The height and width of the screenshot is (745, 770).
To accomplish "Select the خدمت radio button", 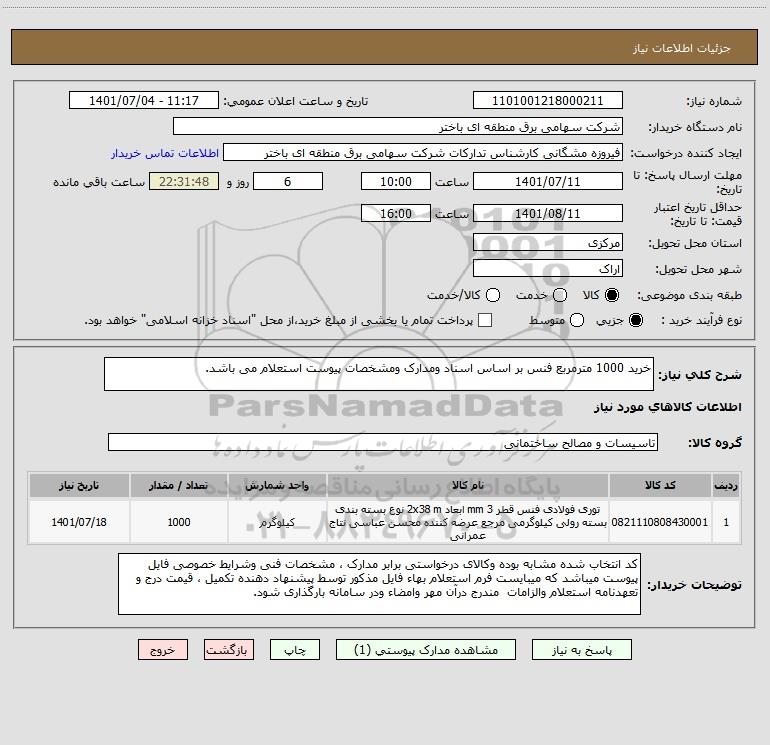I will (x=560, y=295).
